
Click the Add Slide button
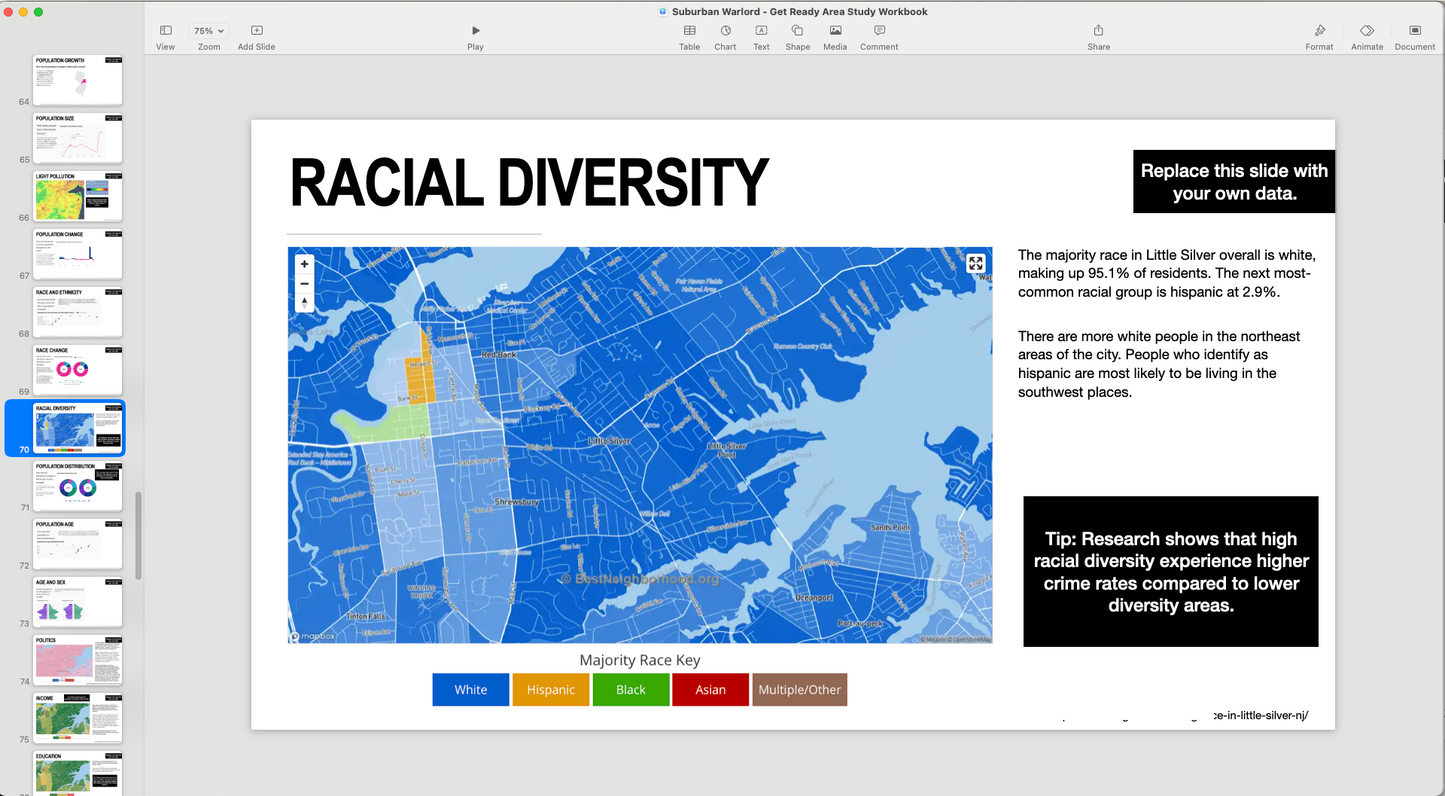[x=257, y=37]
